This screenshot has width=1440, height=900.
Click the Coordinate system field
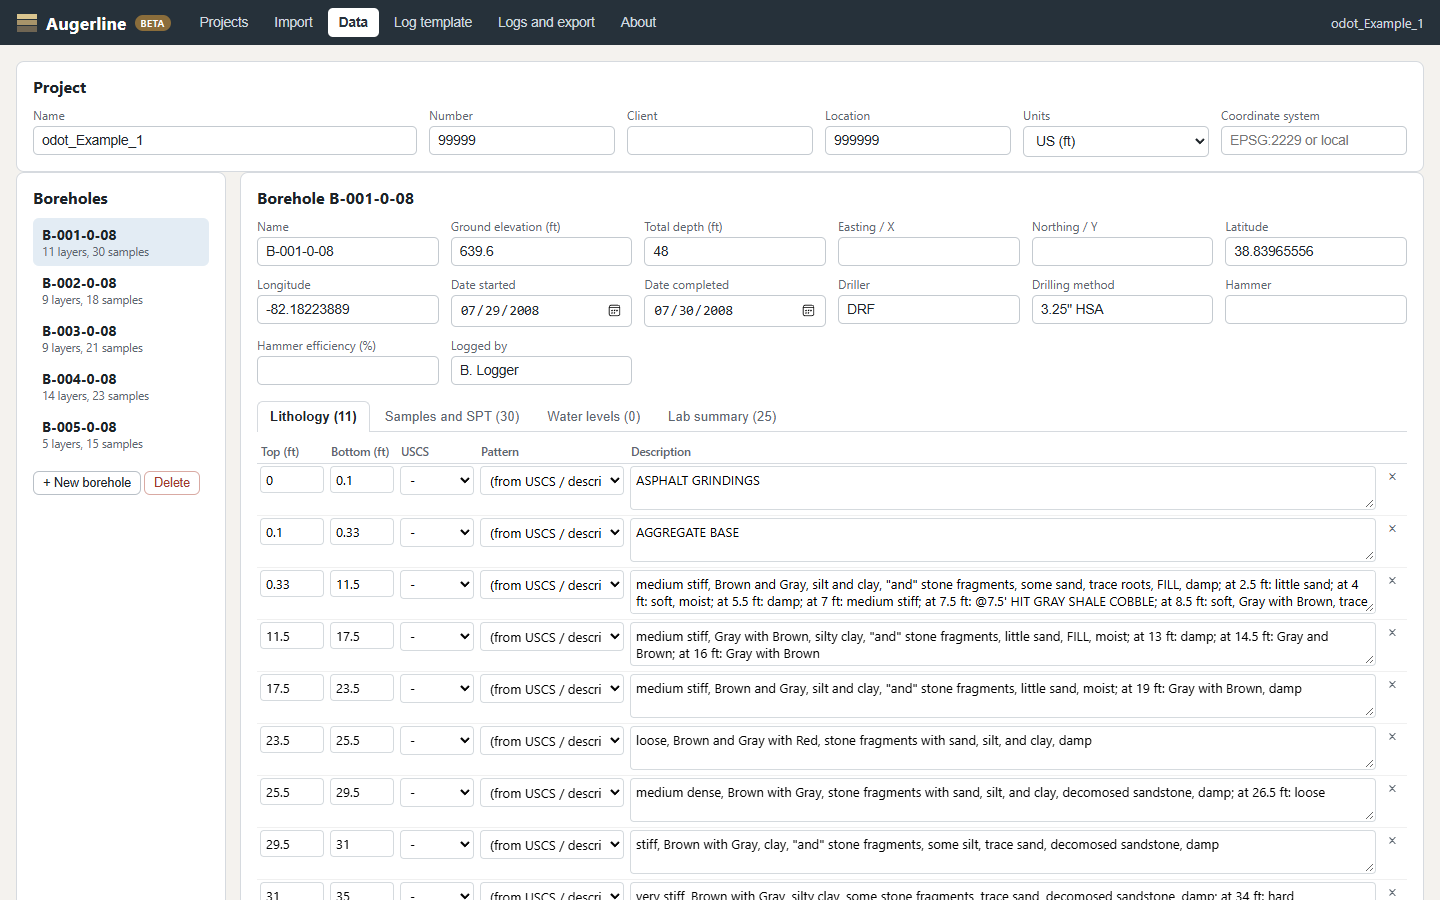tap(1314, 140)
